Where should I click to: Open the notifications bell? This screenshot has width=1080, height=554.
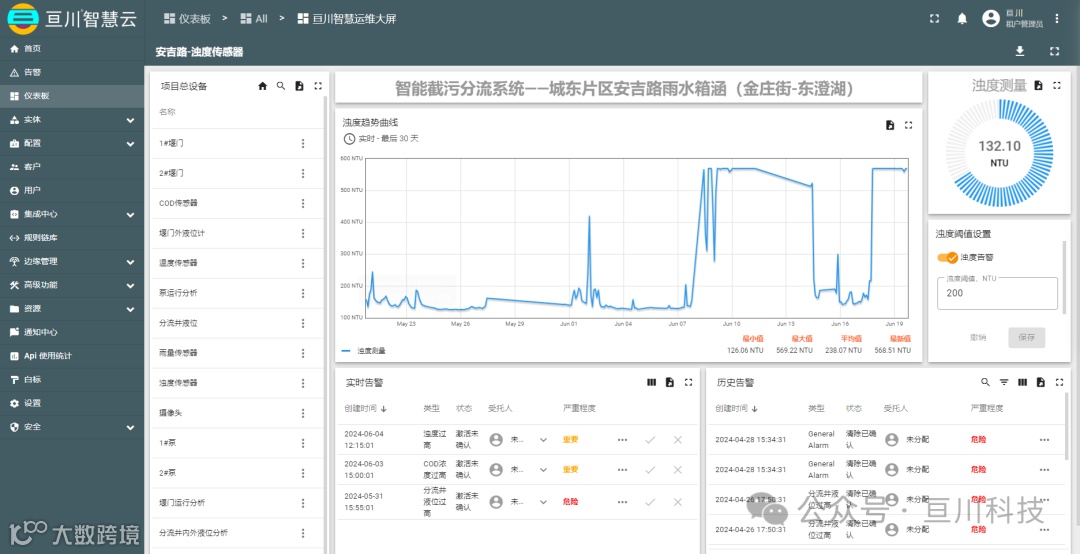962,19
